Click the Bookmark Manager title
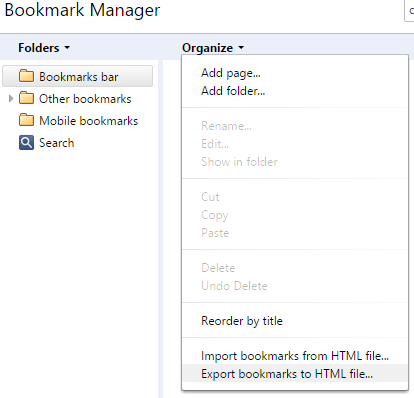The image size is (414, 398). pos(82,10)
